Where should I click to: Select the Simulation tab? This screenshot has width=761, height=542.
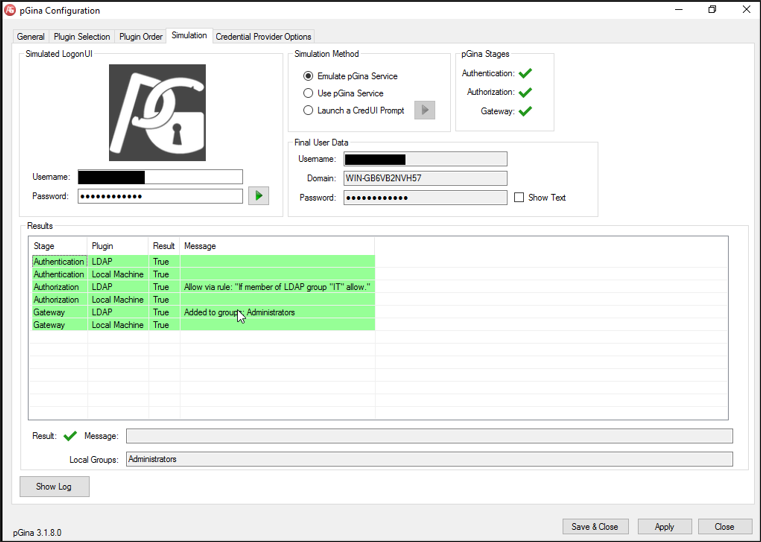189,35
